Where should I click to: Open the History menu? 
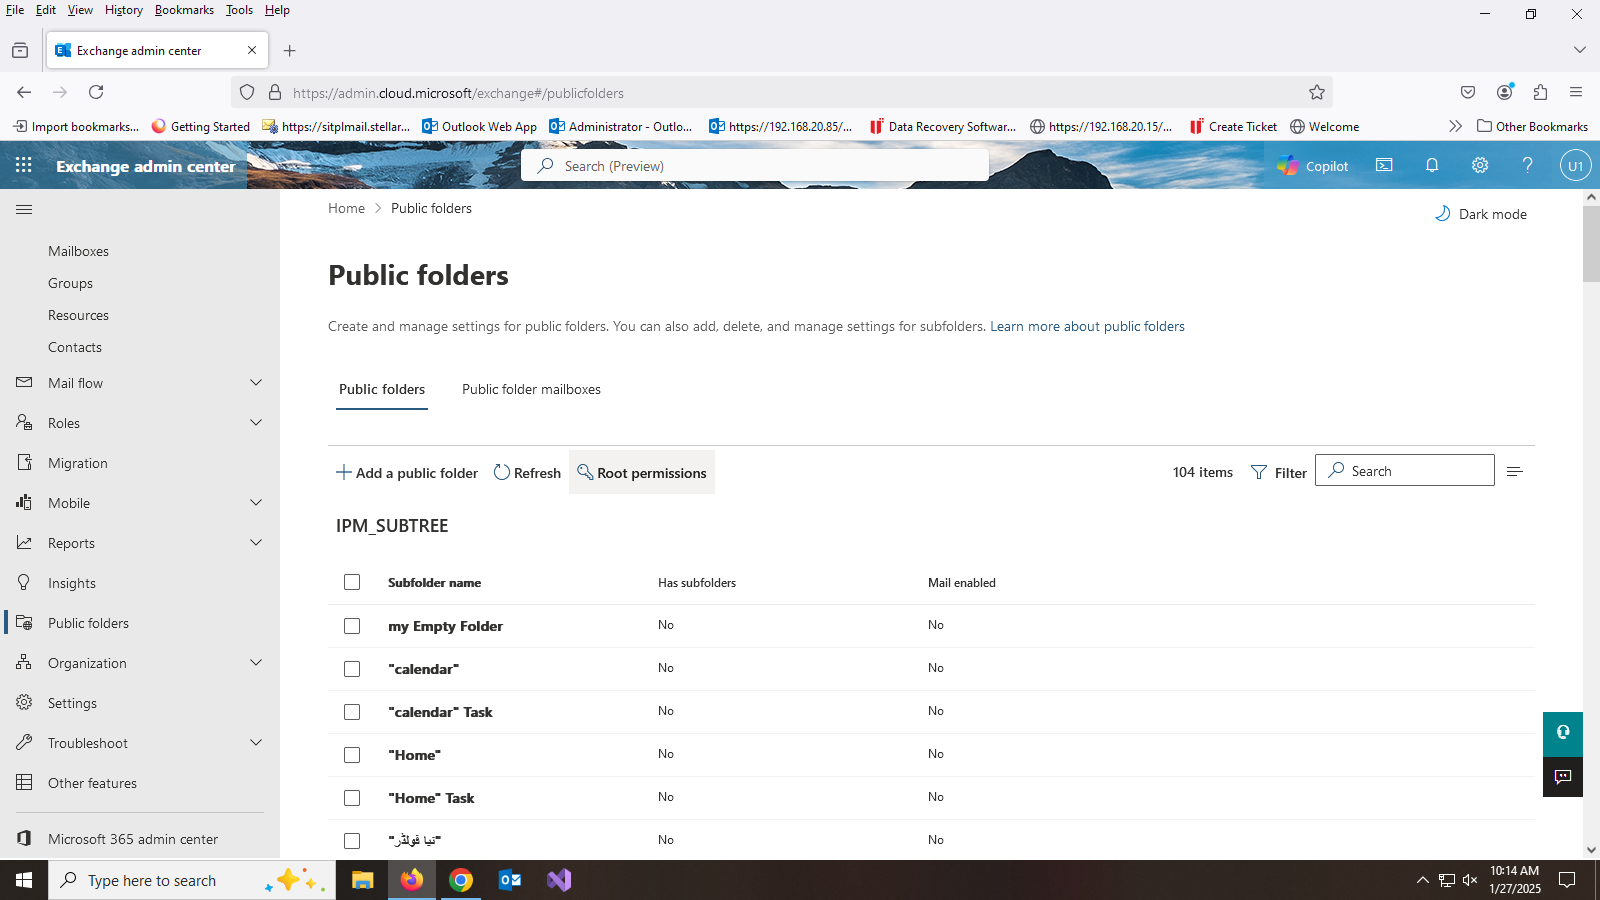pyautogui.click(x=124, y=10)
